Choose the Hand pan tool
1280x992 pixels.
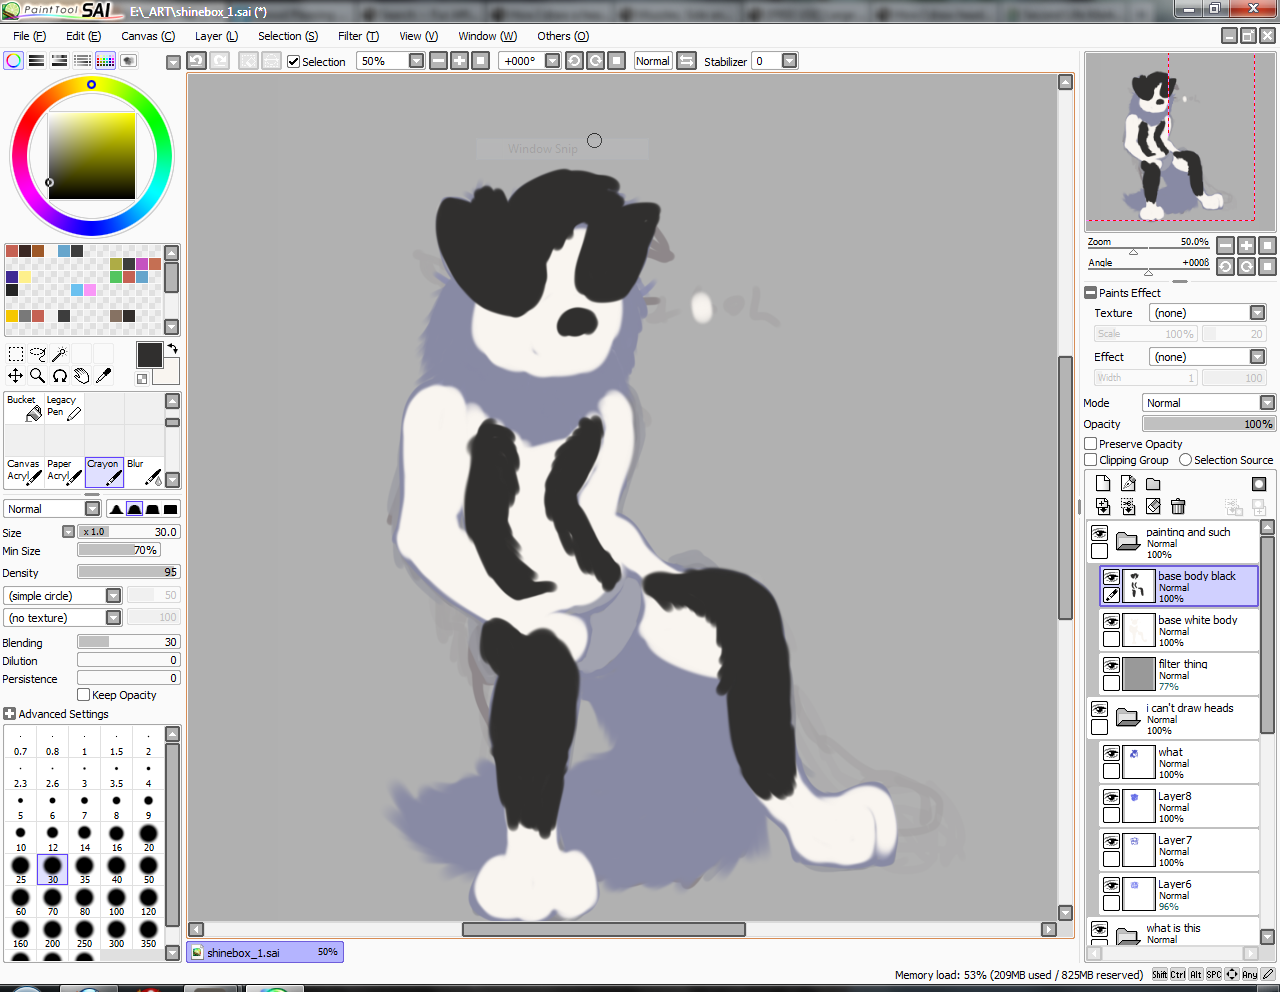point(81,376)
